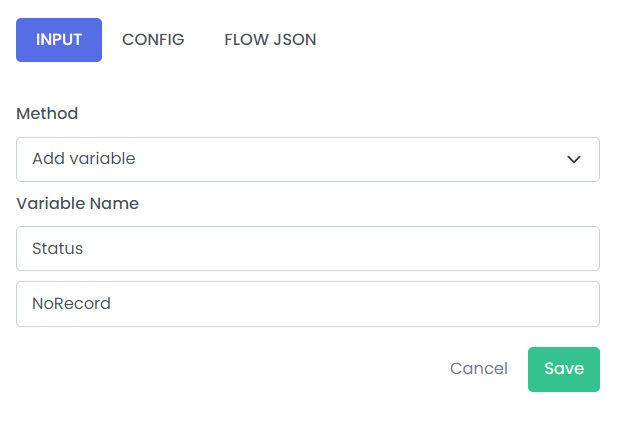This screenshot has width=620, height=422.
Task: Select the Add variable text in dropdown
Action: (84, 159)
